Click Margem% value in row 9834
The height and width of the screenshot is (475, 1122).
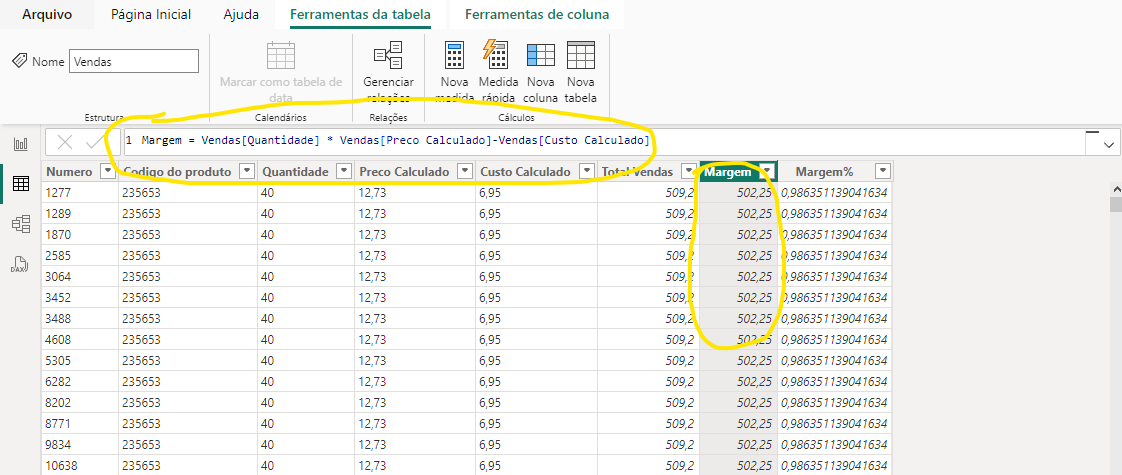pos(835,444)
